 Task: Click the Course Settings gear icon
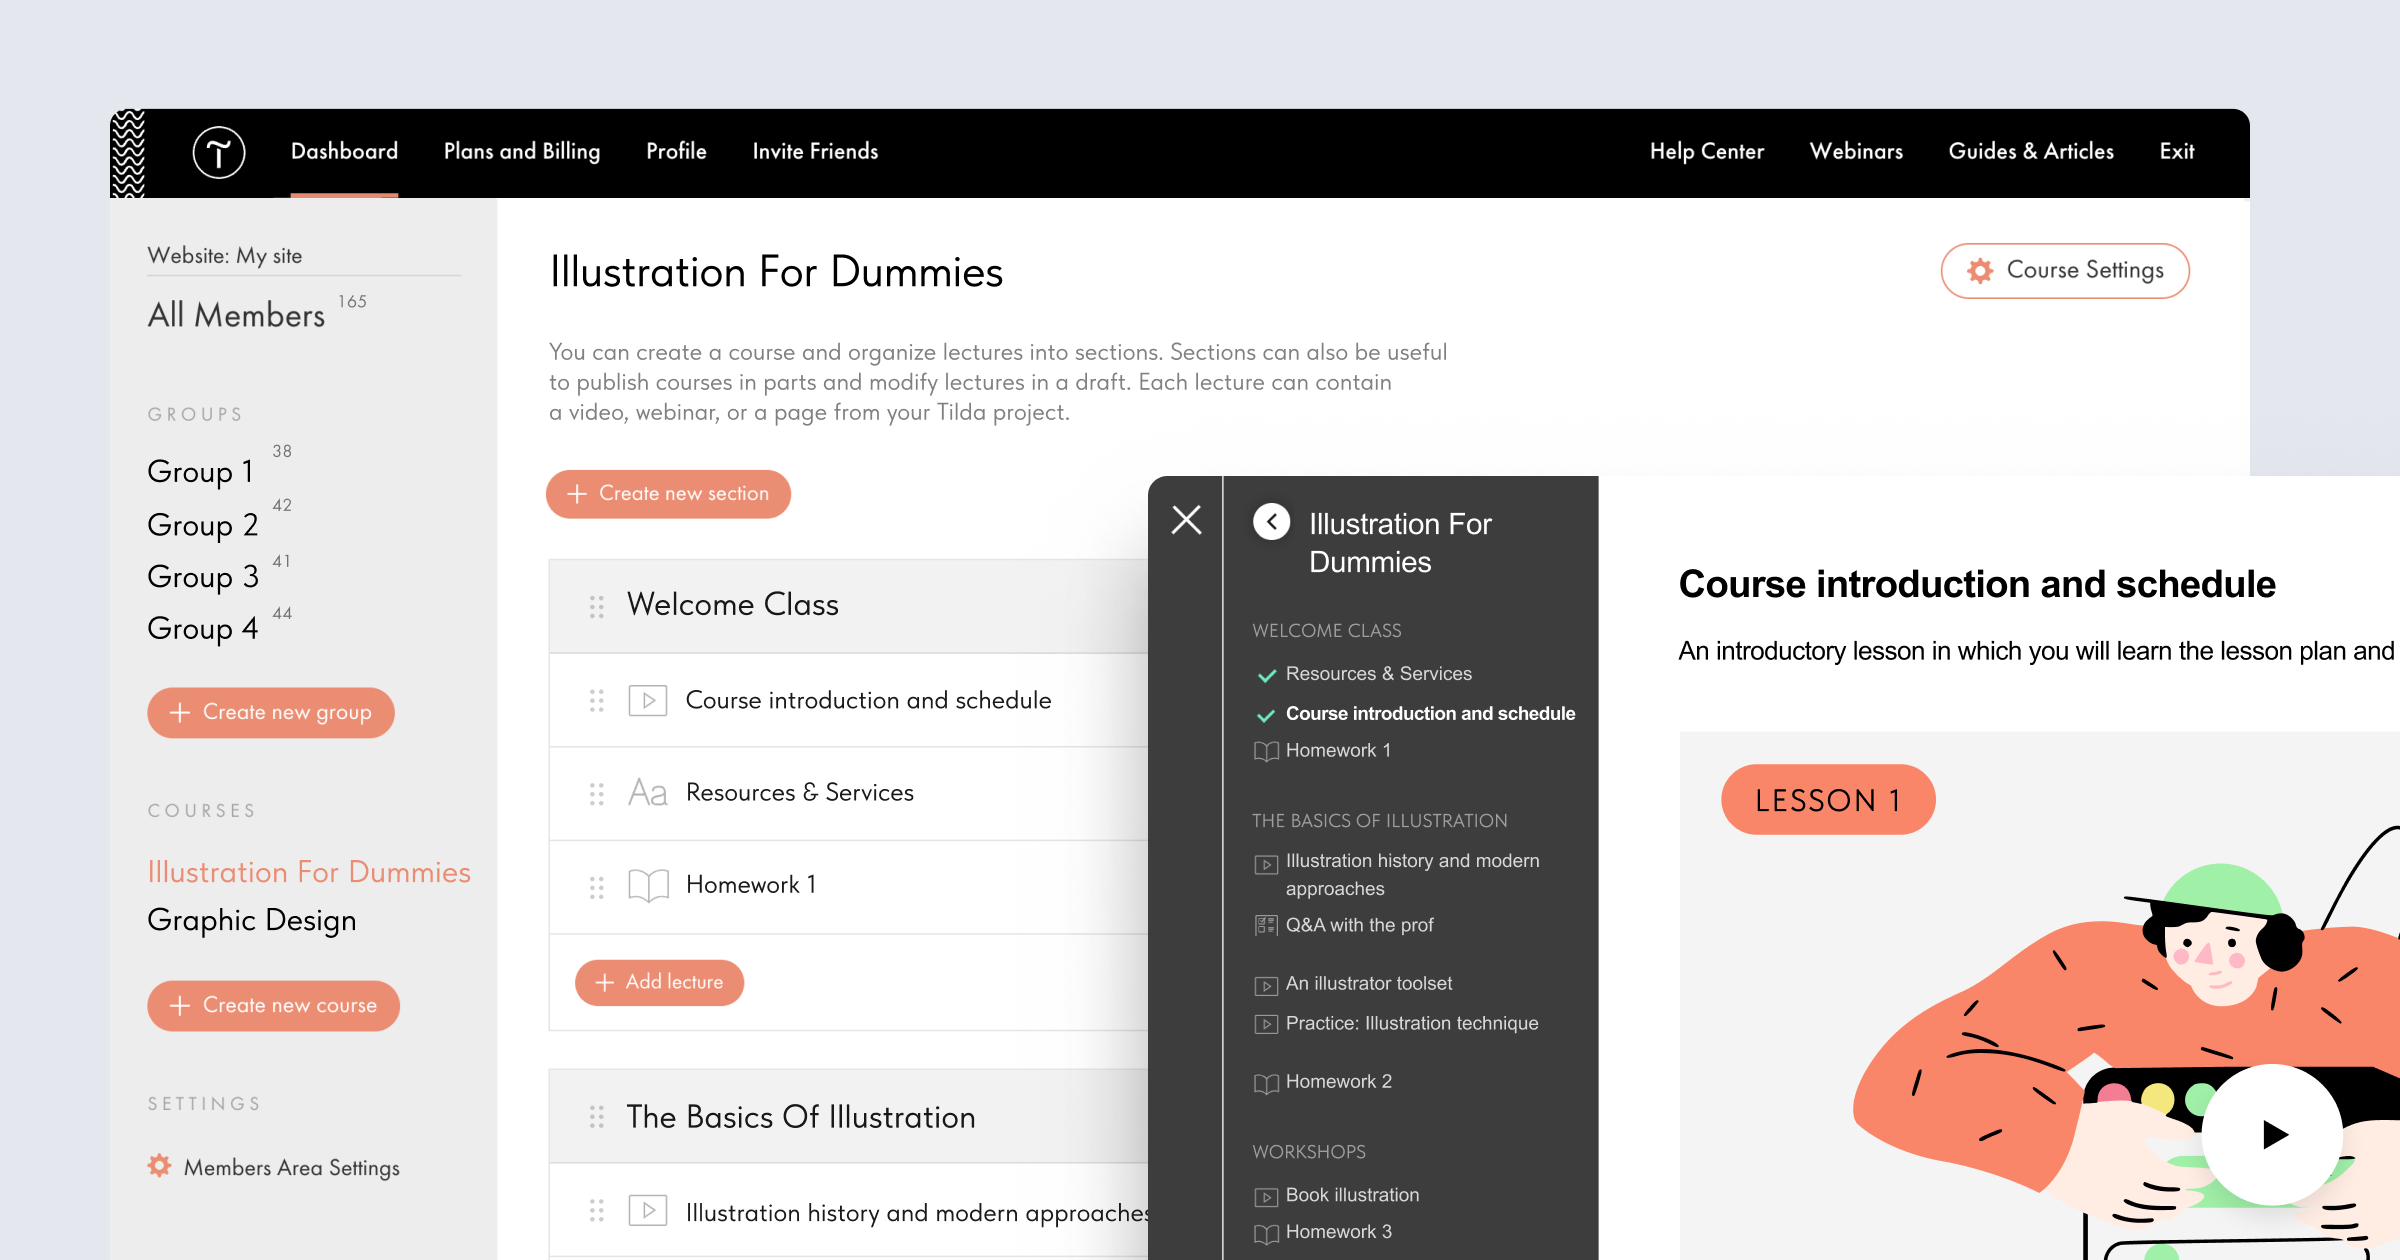pos(1980,270)
